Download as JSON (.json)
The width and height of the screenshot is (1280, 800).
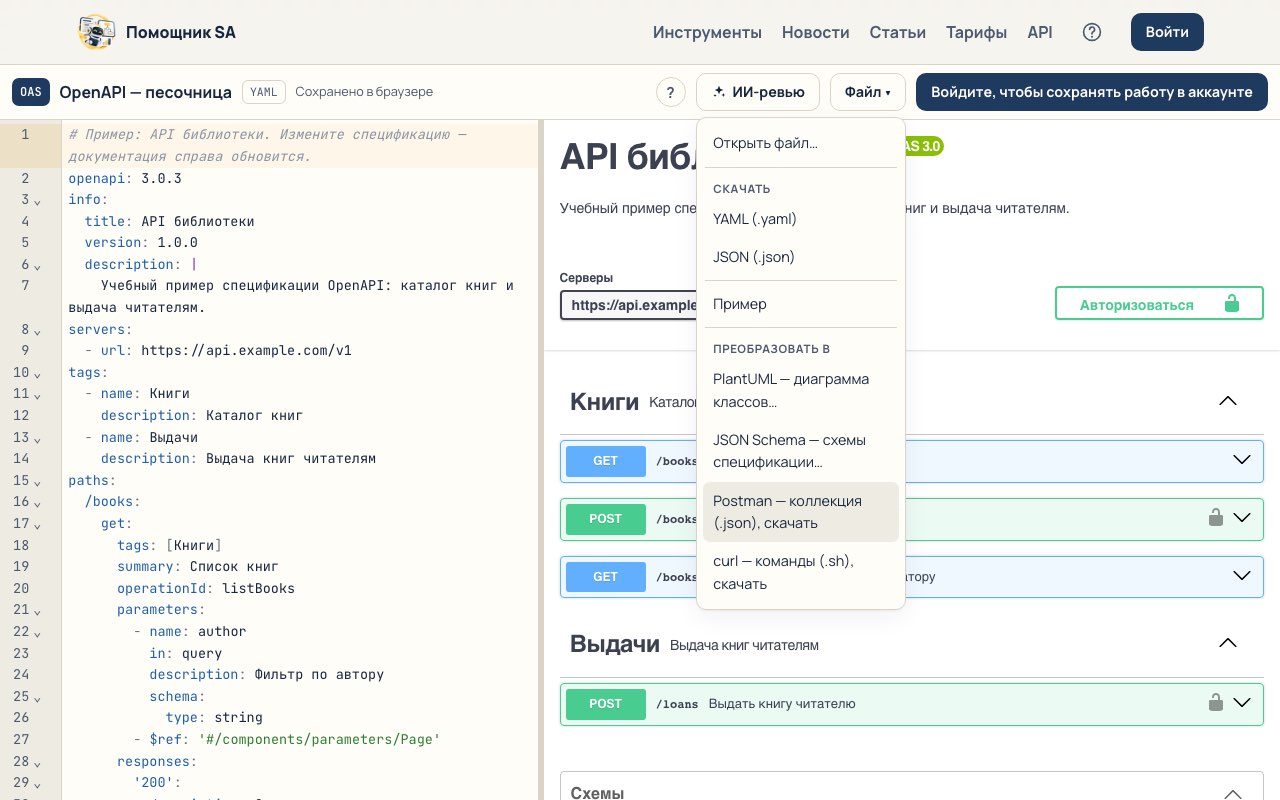800,257
